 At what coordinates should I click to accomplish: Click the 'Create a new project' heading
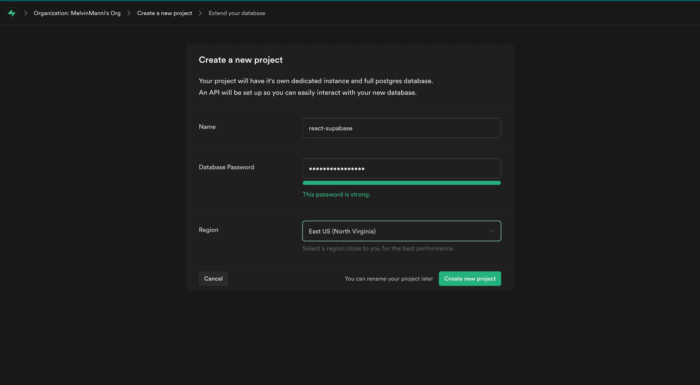(x=241, y=60)
